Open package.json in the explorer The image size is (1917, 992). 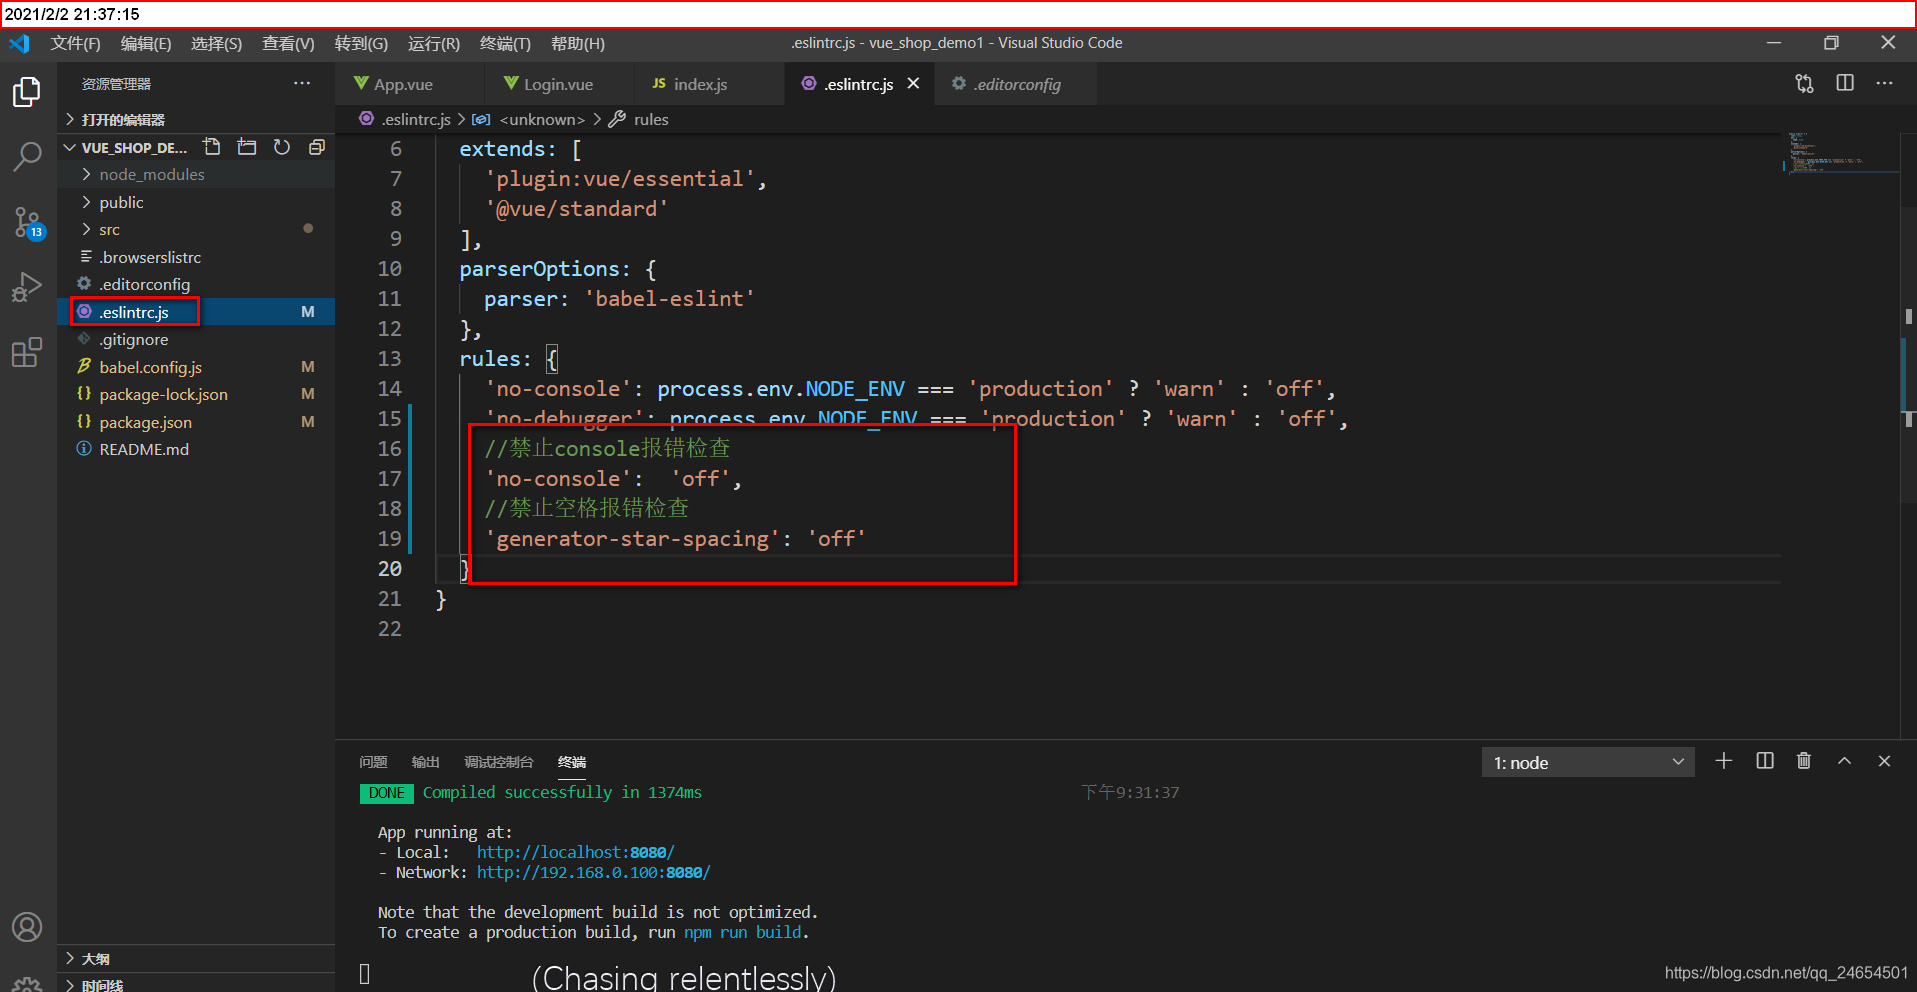[196, 423]
